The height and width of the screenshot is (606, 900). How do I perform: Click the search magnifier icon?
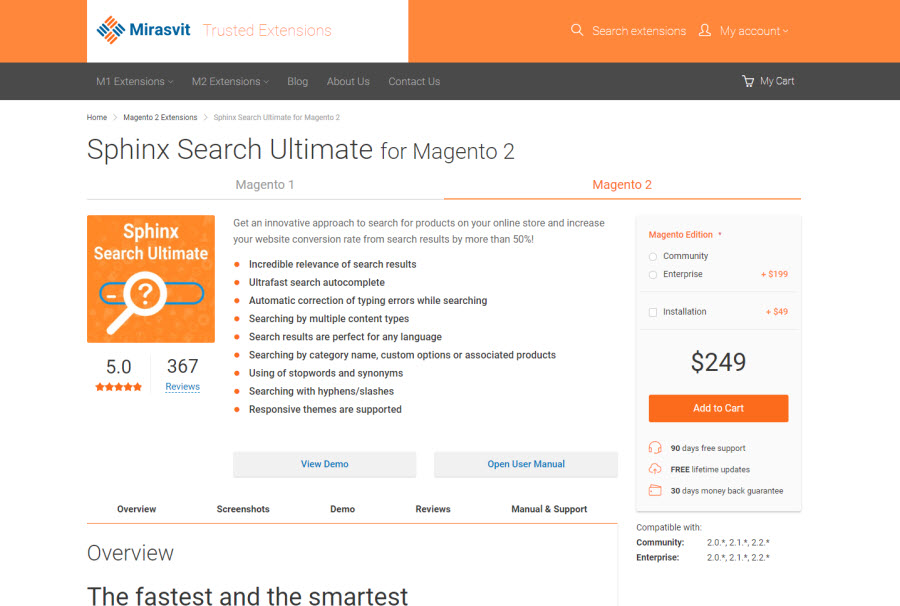point(577,30)
